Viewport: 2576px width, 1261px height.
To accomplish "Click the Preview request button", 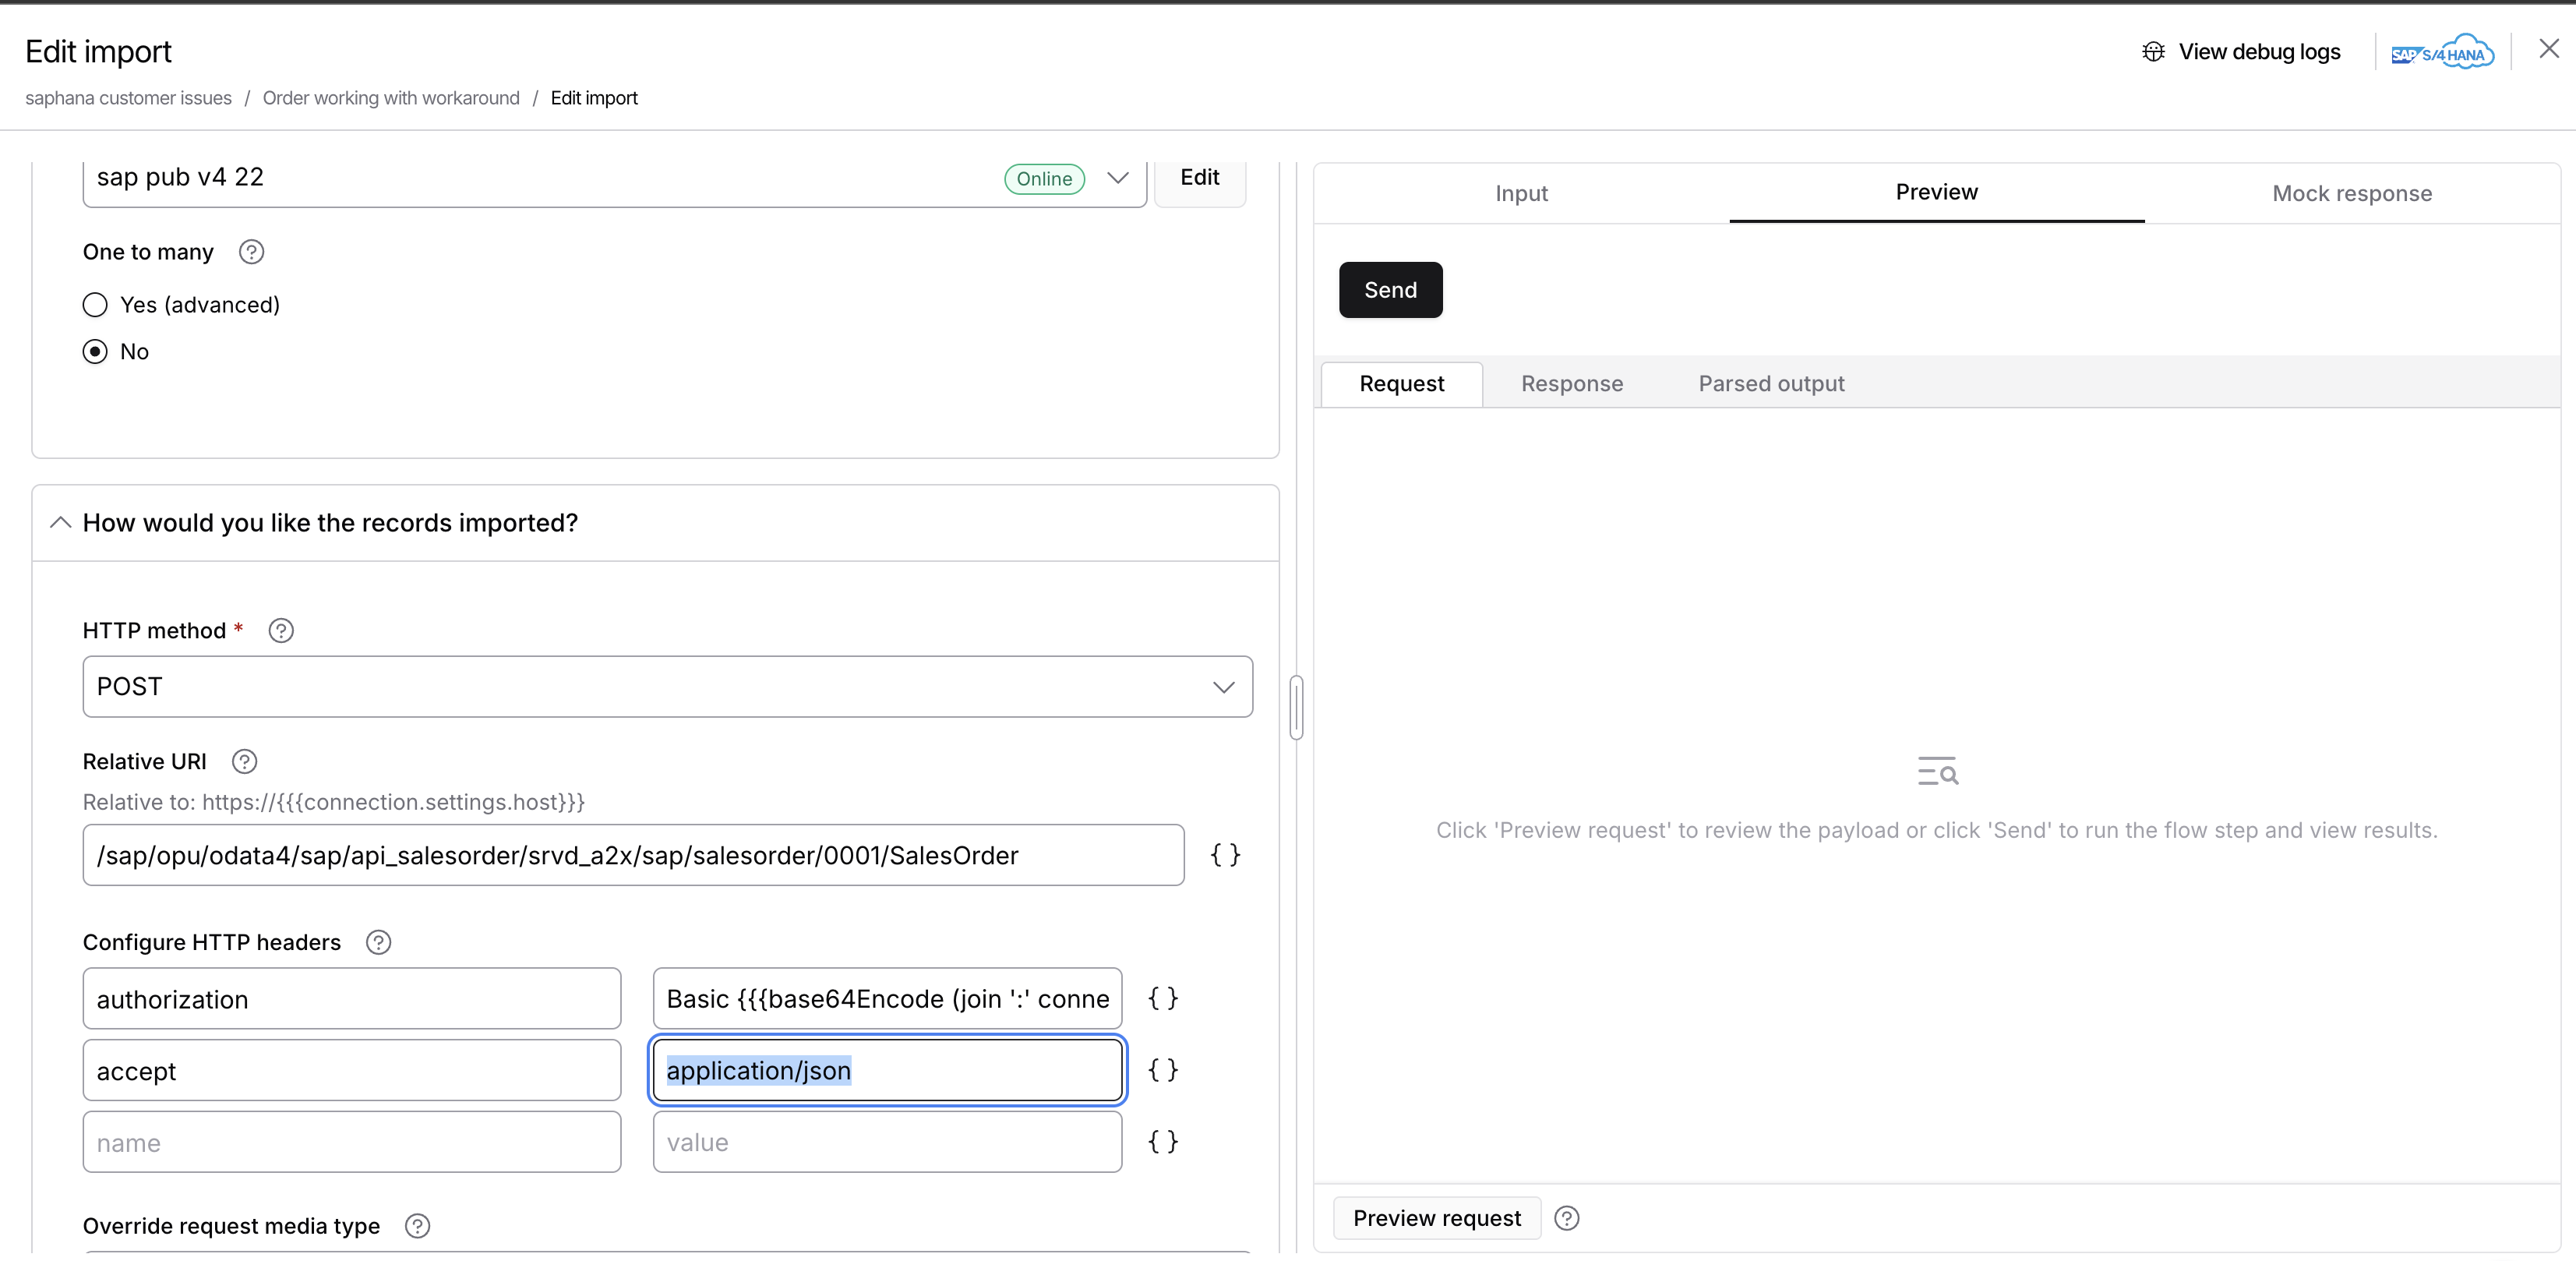I will tap(1437, 1218).
